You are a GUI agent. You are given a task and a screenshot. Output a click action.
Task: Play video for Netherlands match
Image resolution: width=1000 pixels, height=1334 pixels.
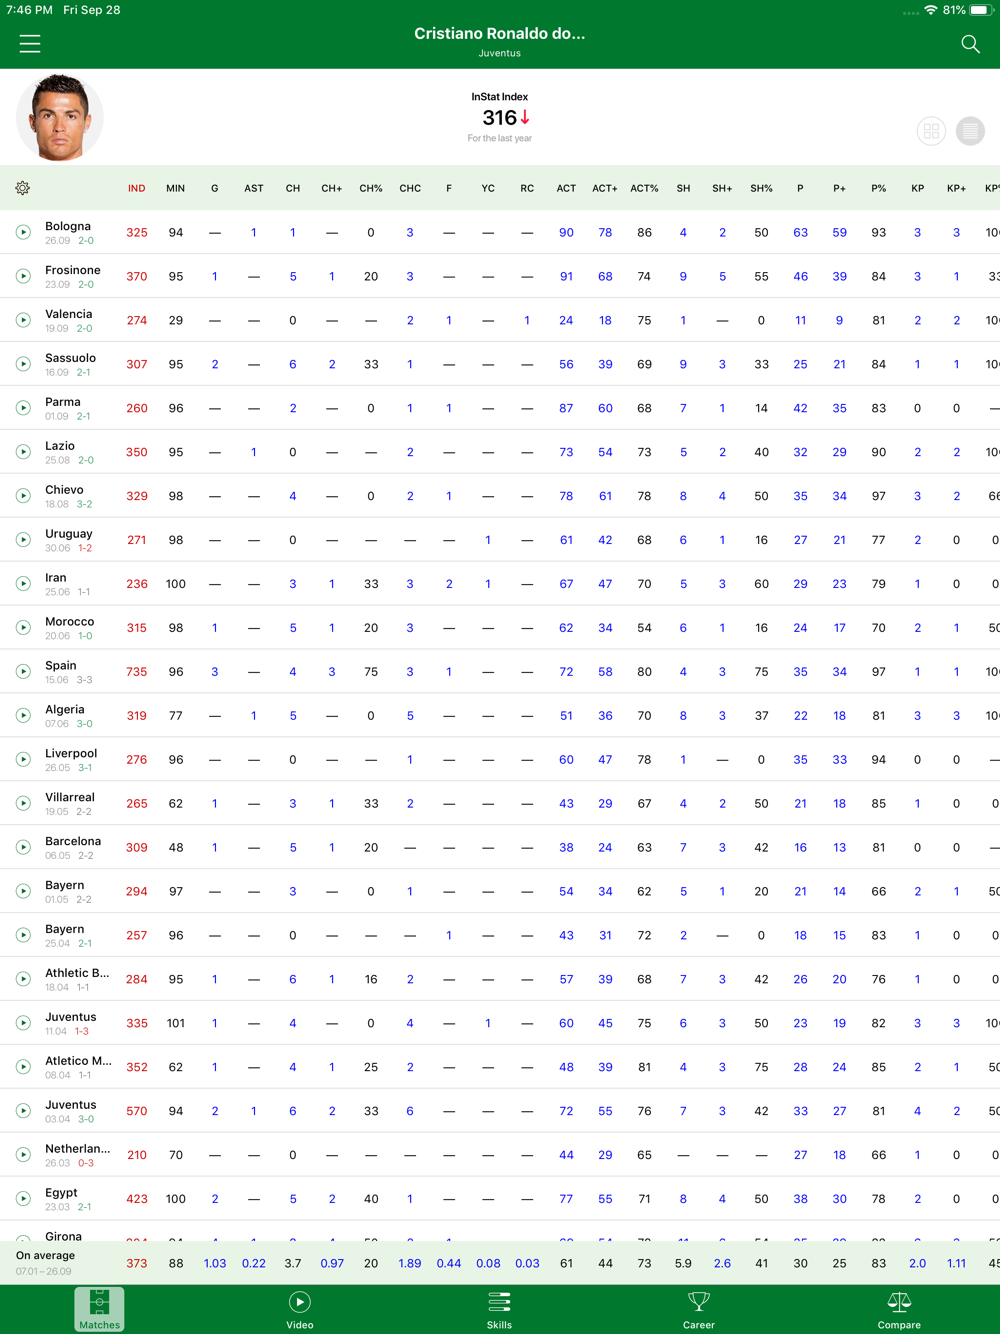tap(23, 1155)
